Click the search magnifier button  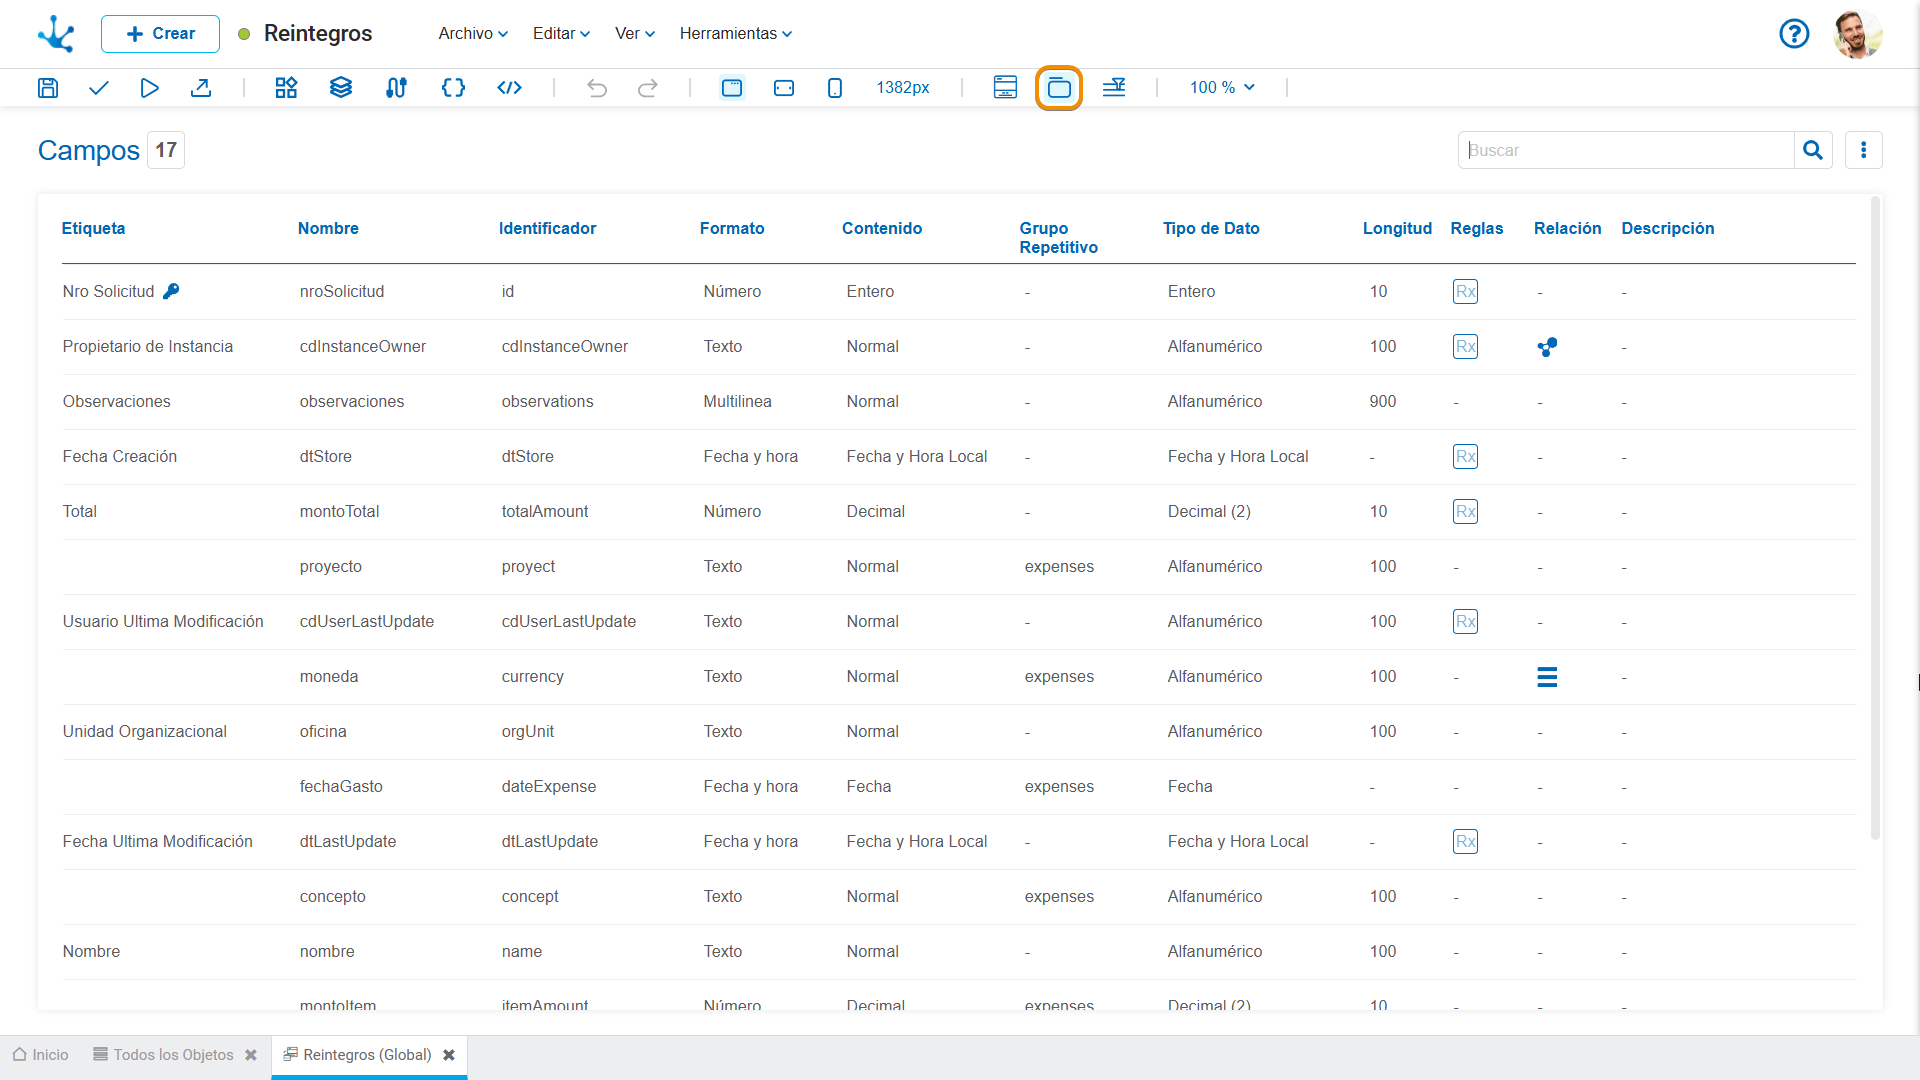1813,150
